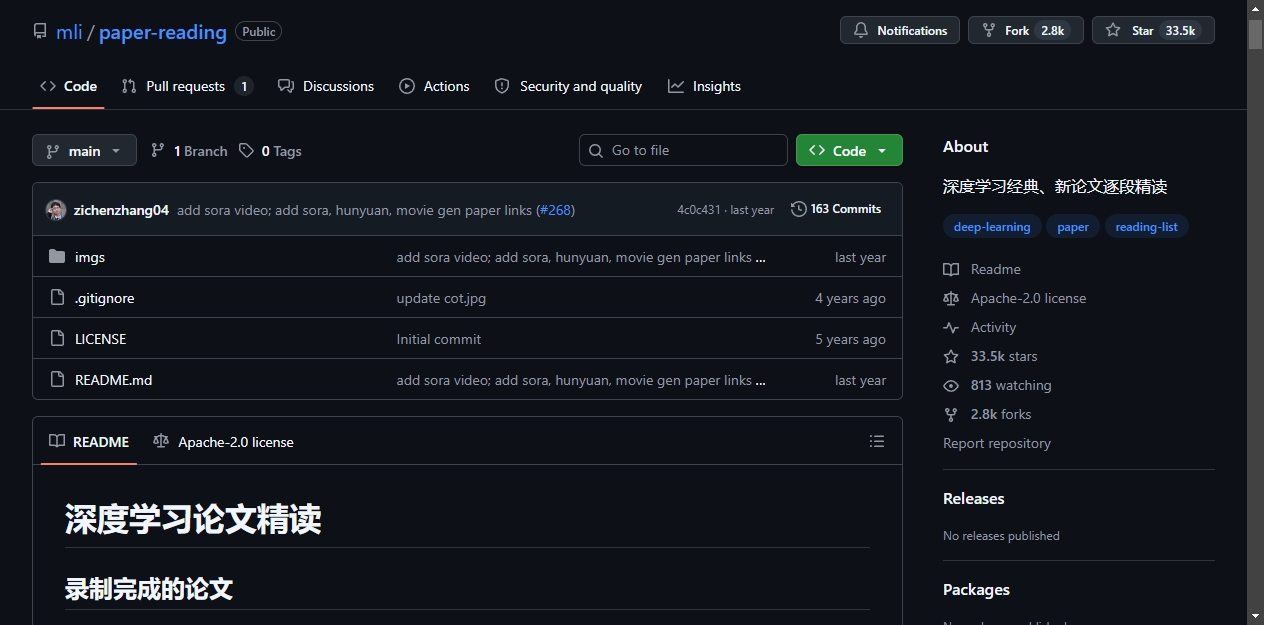Expand the main branch dropdown

[84, 151]
